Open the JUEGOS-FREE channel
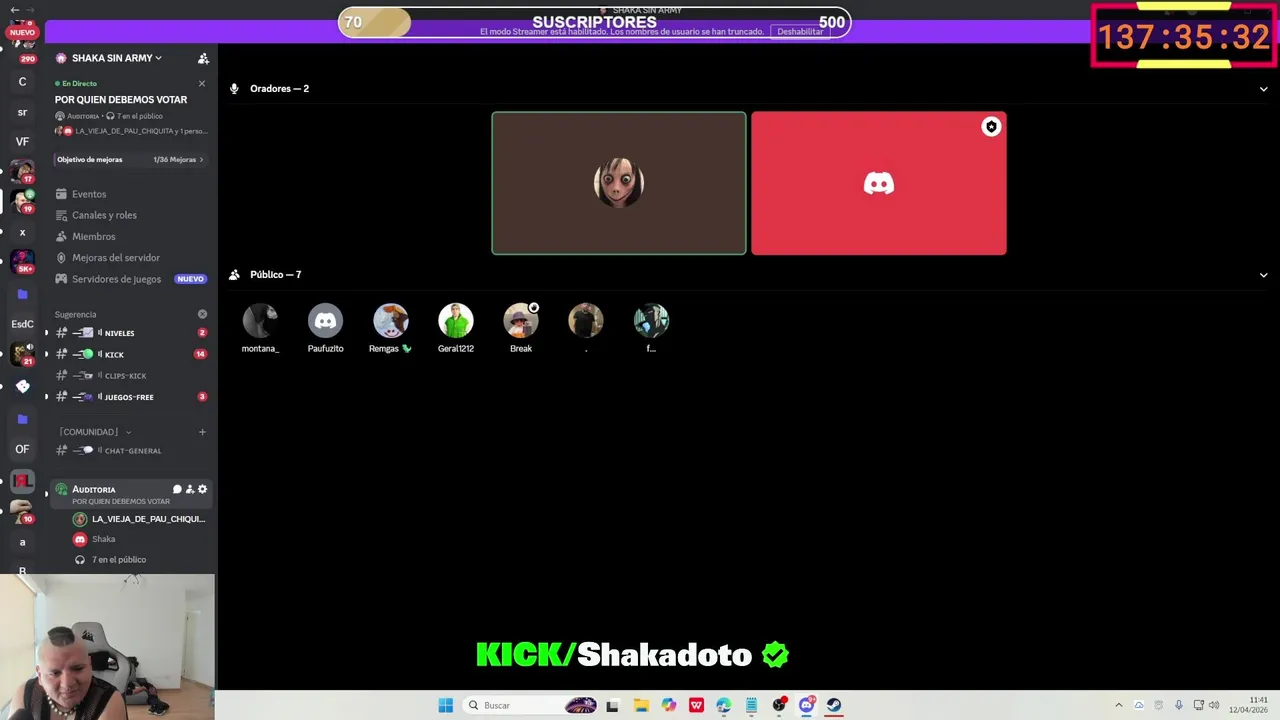This screenshot has height=720, width=1280. click(x=130, y=397)
